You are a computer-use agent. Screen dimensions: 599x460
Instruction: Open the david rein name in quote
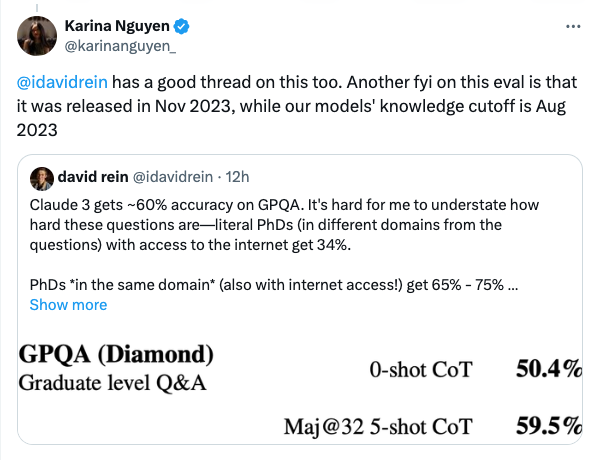click(x=93, y=177)
